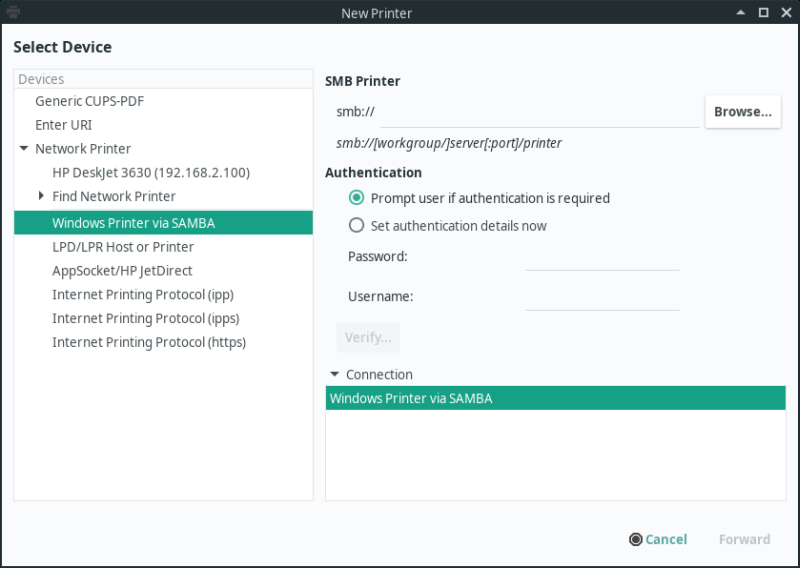Click the Cancel button
The width and height of the screenshot is (800, 568).
coord(658,539)
